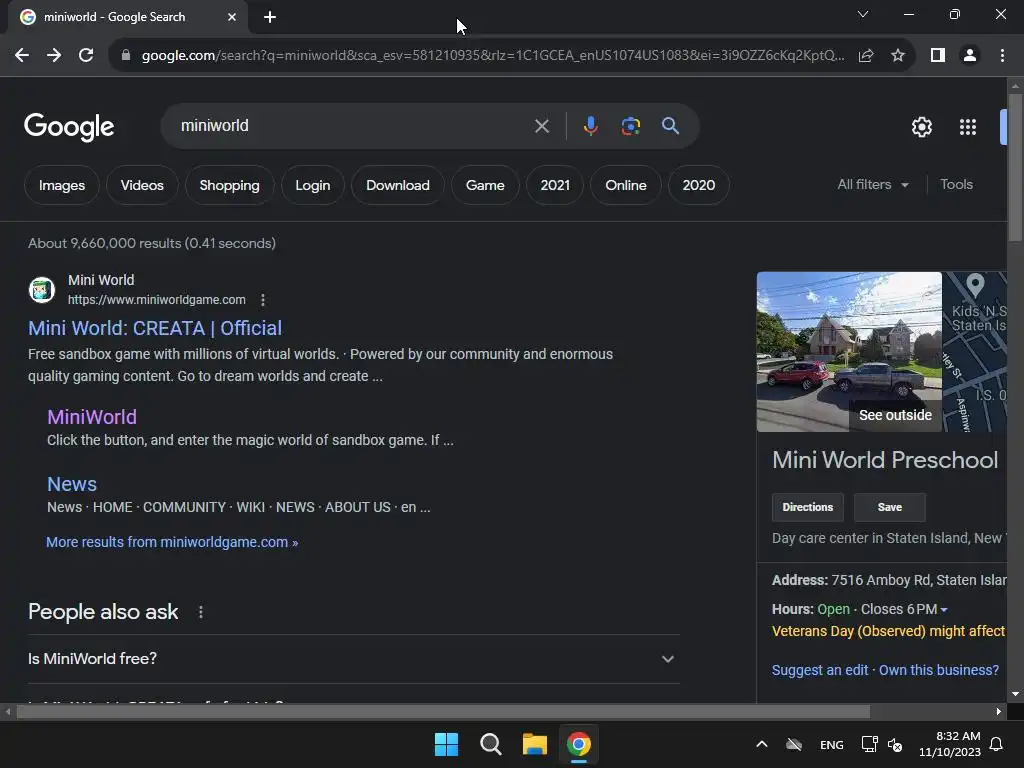
Task: Open Chrome profile menu
Action: point(970,56)
